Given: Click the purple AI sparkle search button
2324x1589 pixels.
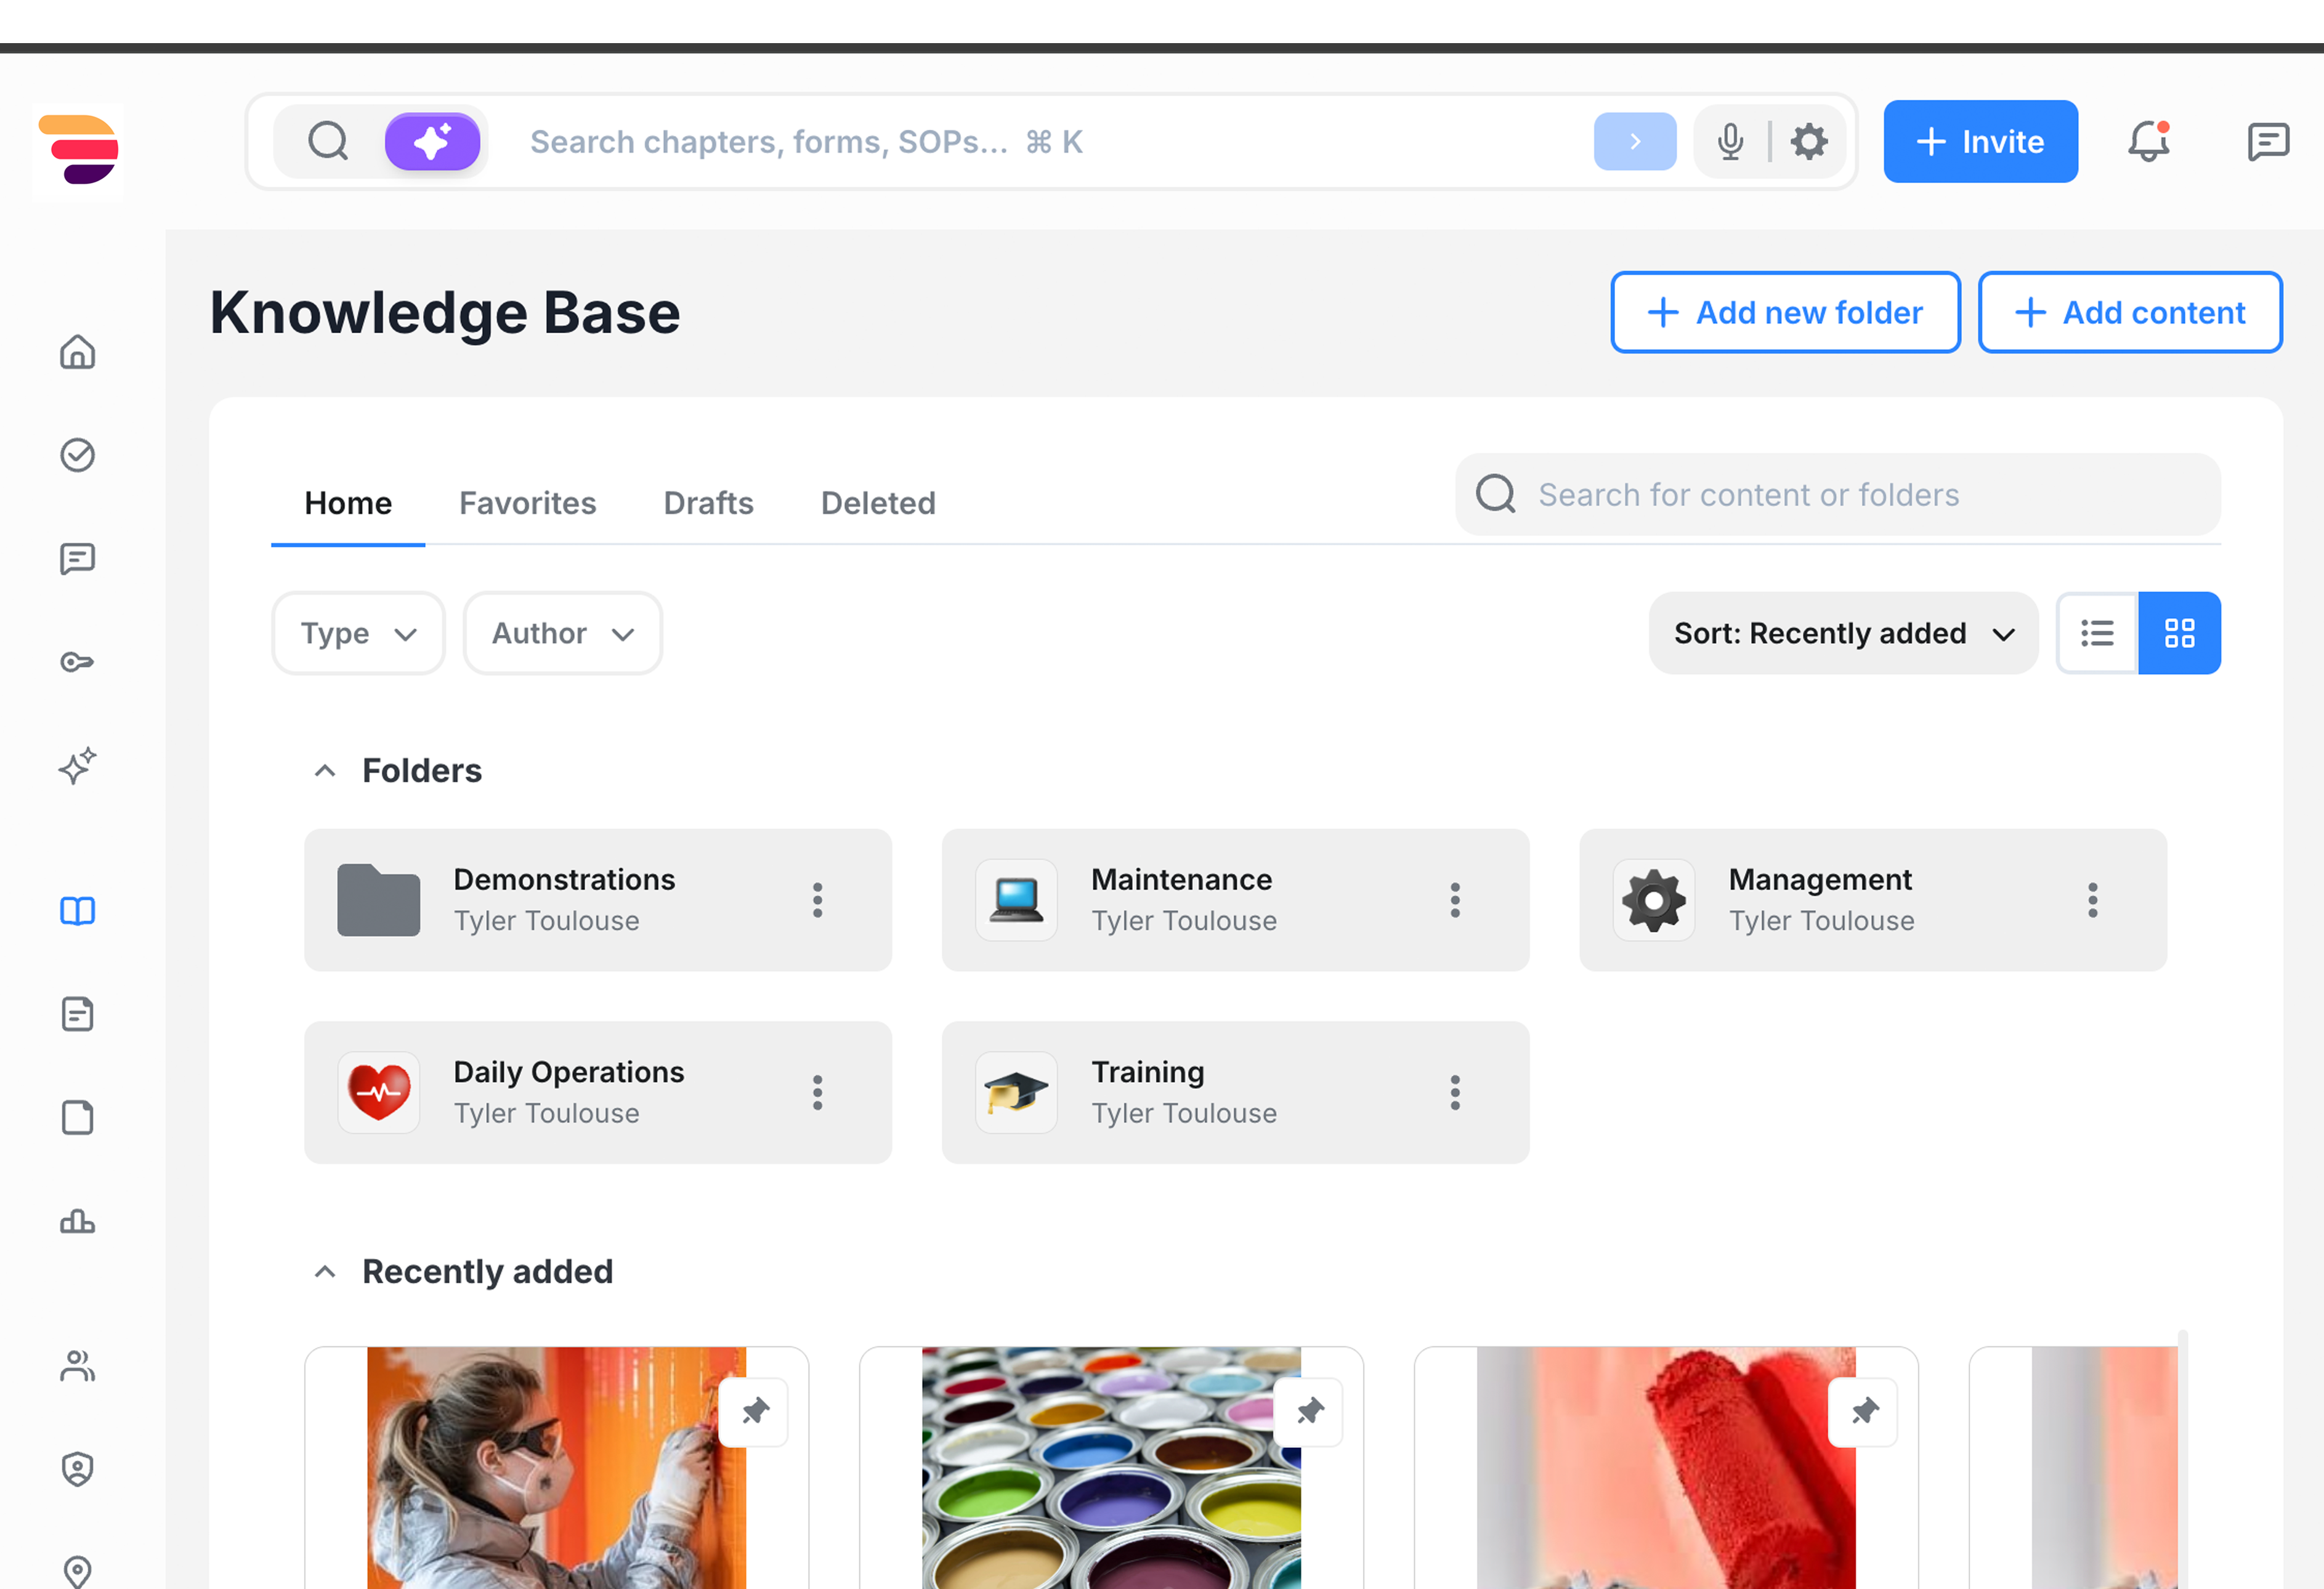Looking at the screenshot, I should coord(432,142).
